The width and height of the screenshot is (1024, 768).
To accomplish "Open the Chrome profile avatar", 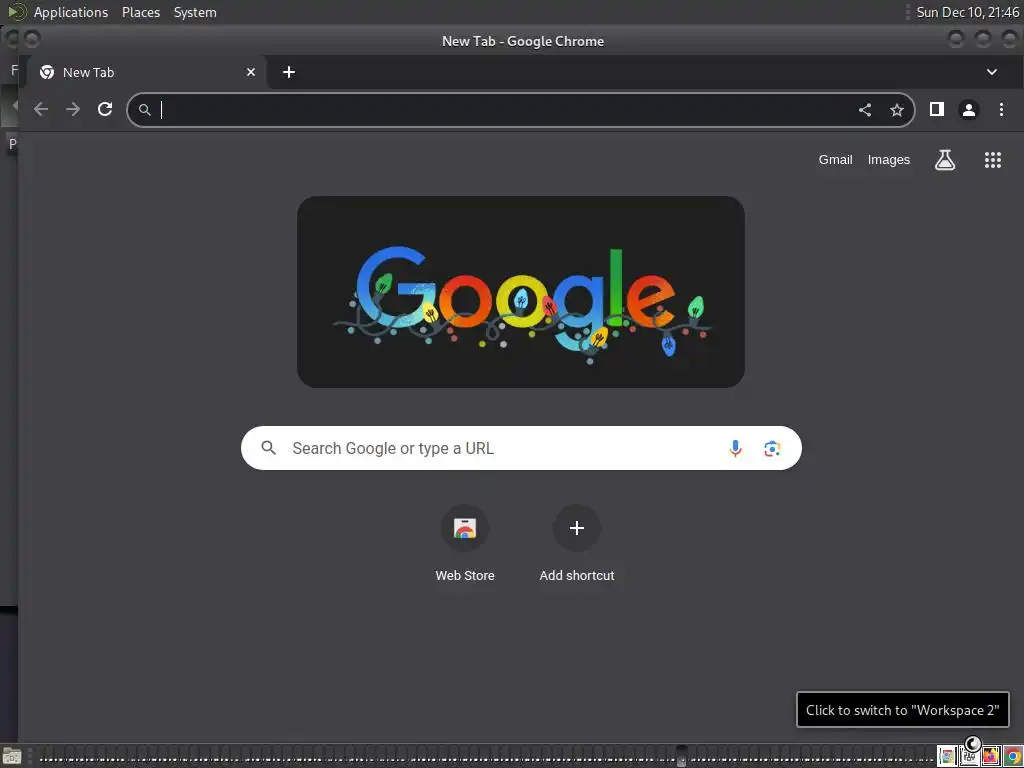I will coord(968,110).
